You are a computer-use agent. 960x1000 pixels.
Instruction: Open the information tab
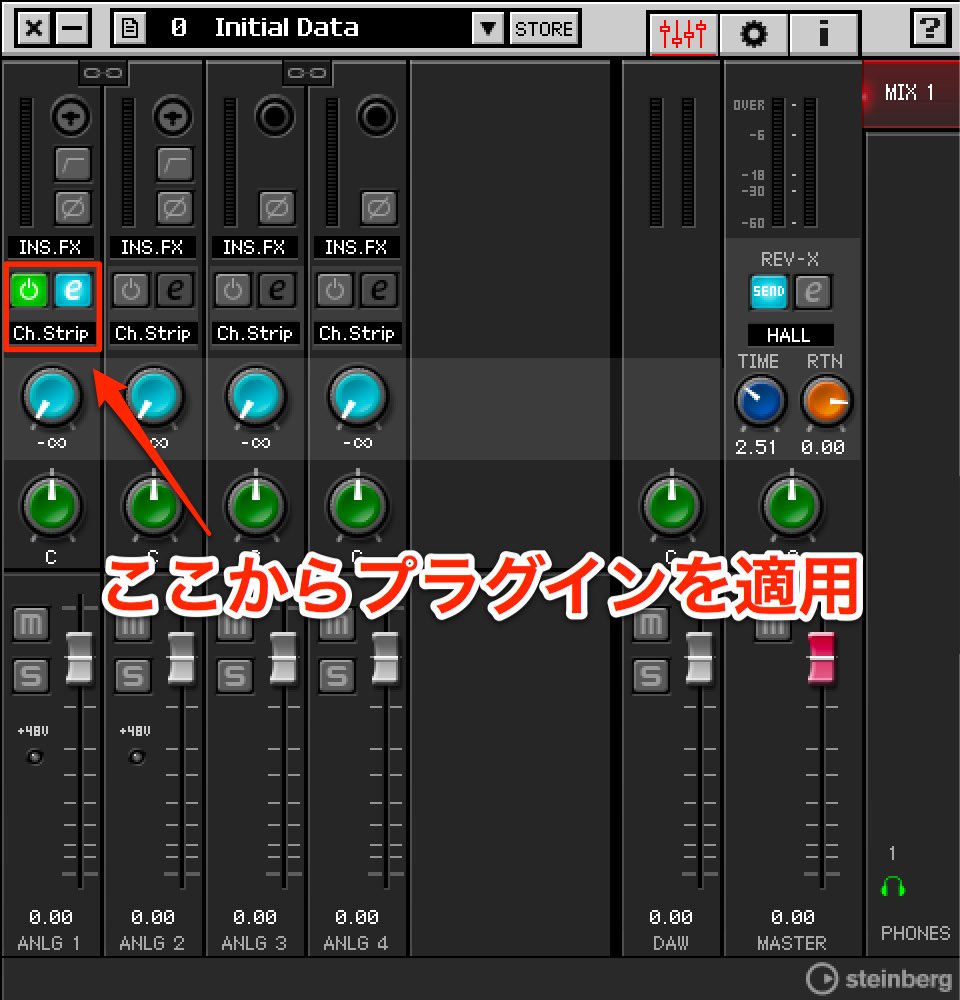coord(823,33)
